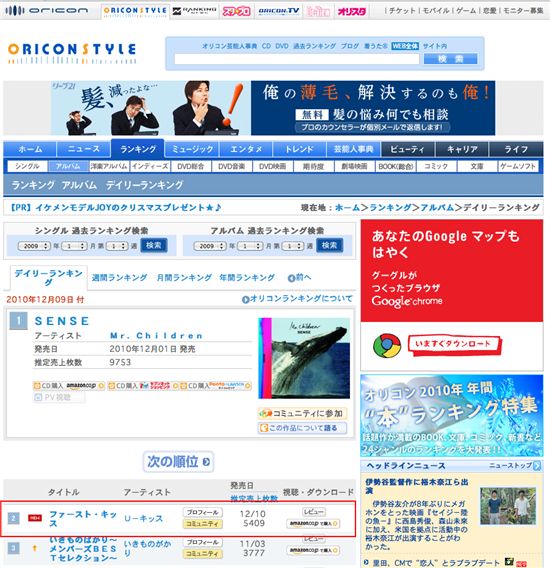This screenshot has width=550, height=568.
Task: Open オリコンランキングについて info link
Action: coord(297,299)
